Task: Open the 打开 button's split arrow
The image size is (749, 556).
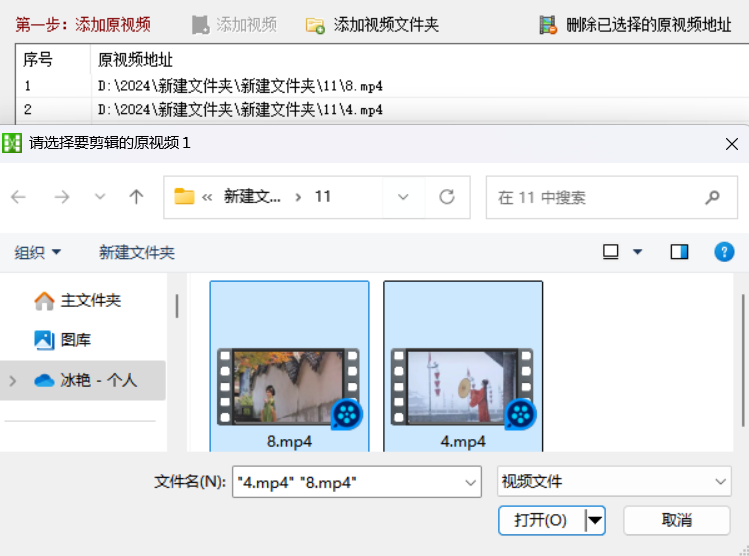Action: click(595, 520)
